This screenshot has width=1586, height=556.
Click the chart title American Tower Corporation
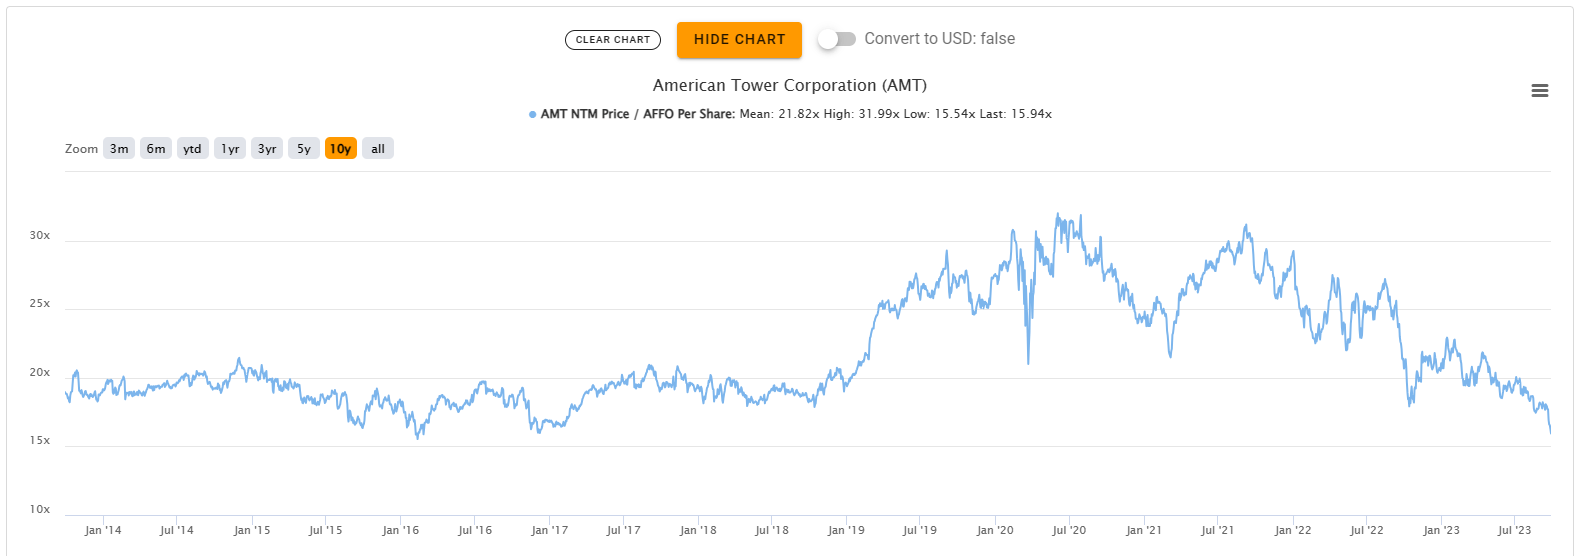tap(789, 86)
